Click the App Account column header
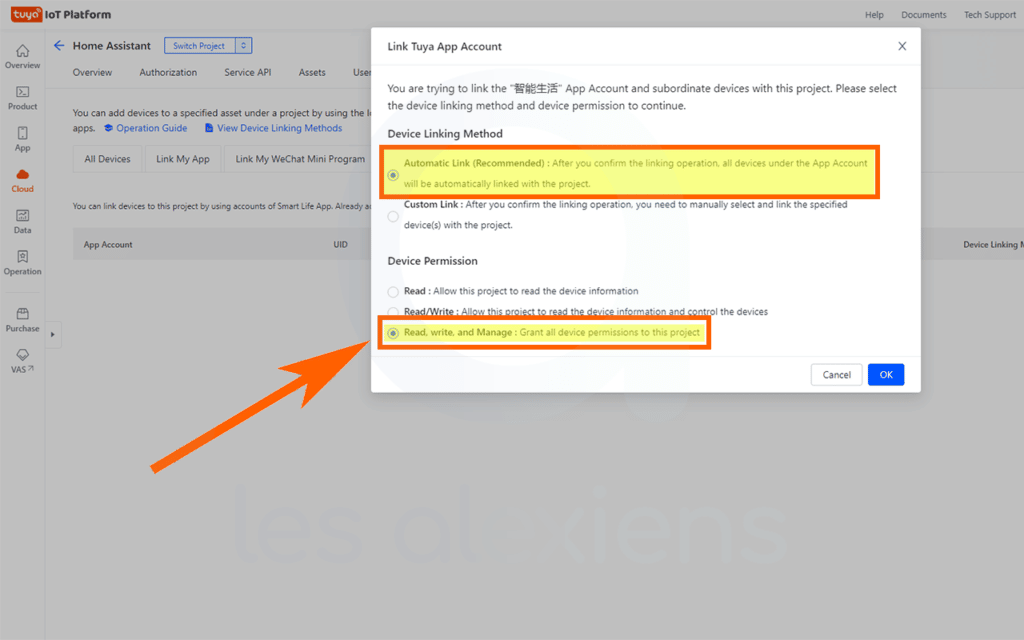1024x640 pixels. [x=108, y=244]
